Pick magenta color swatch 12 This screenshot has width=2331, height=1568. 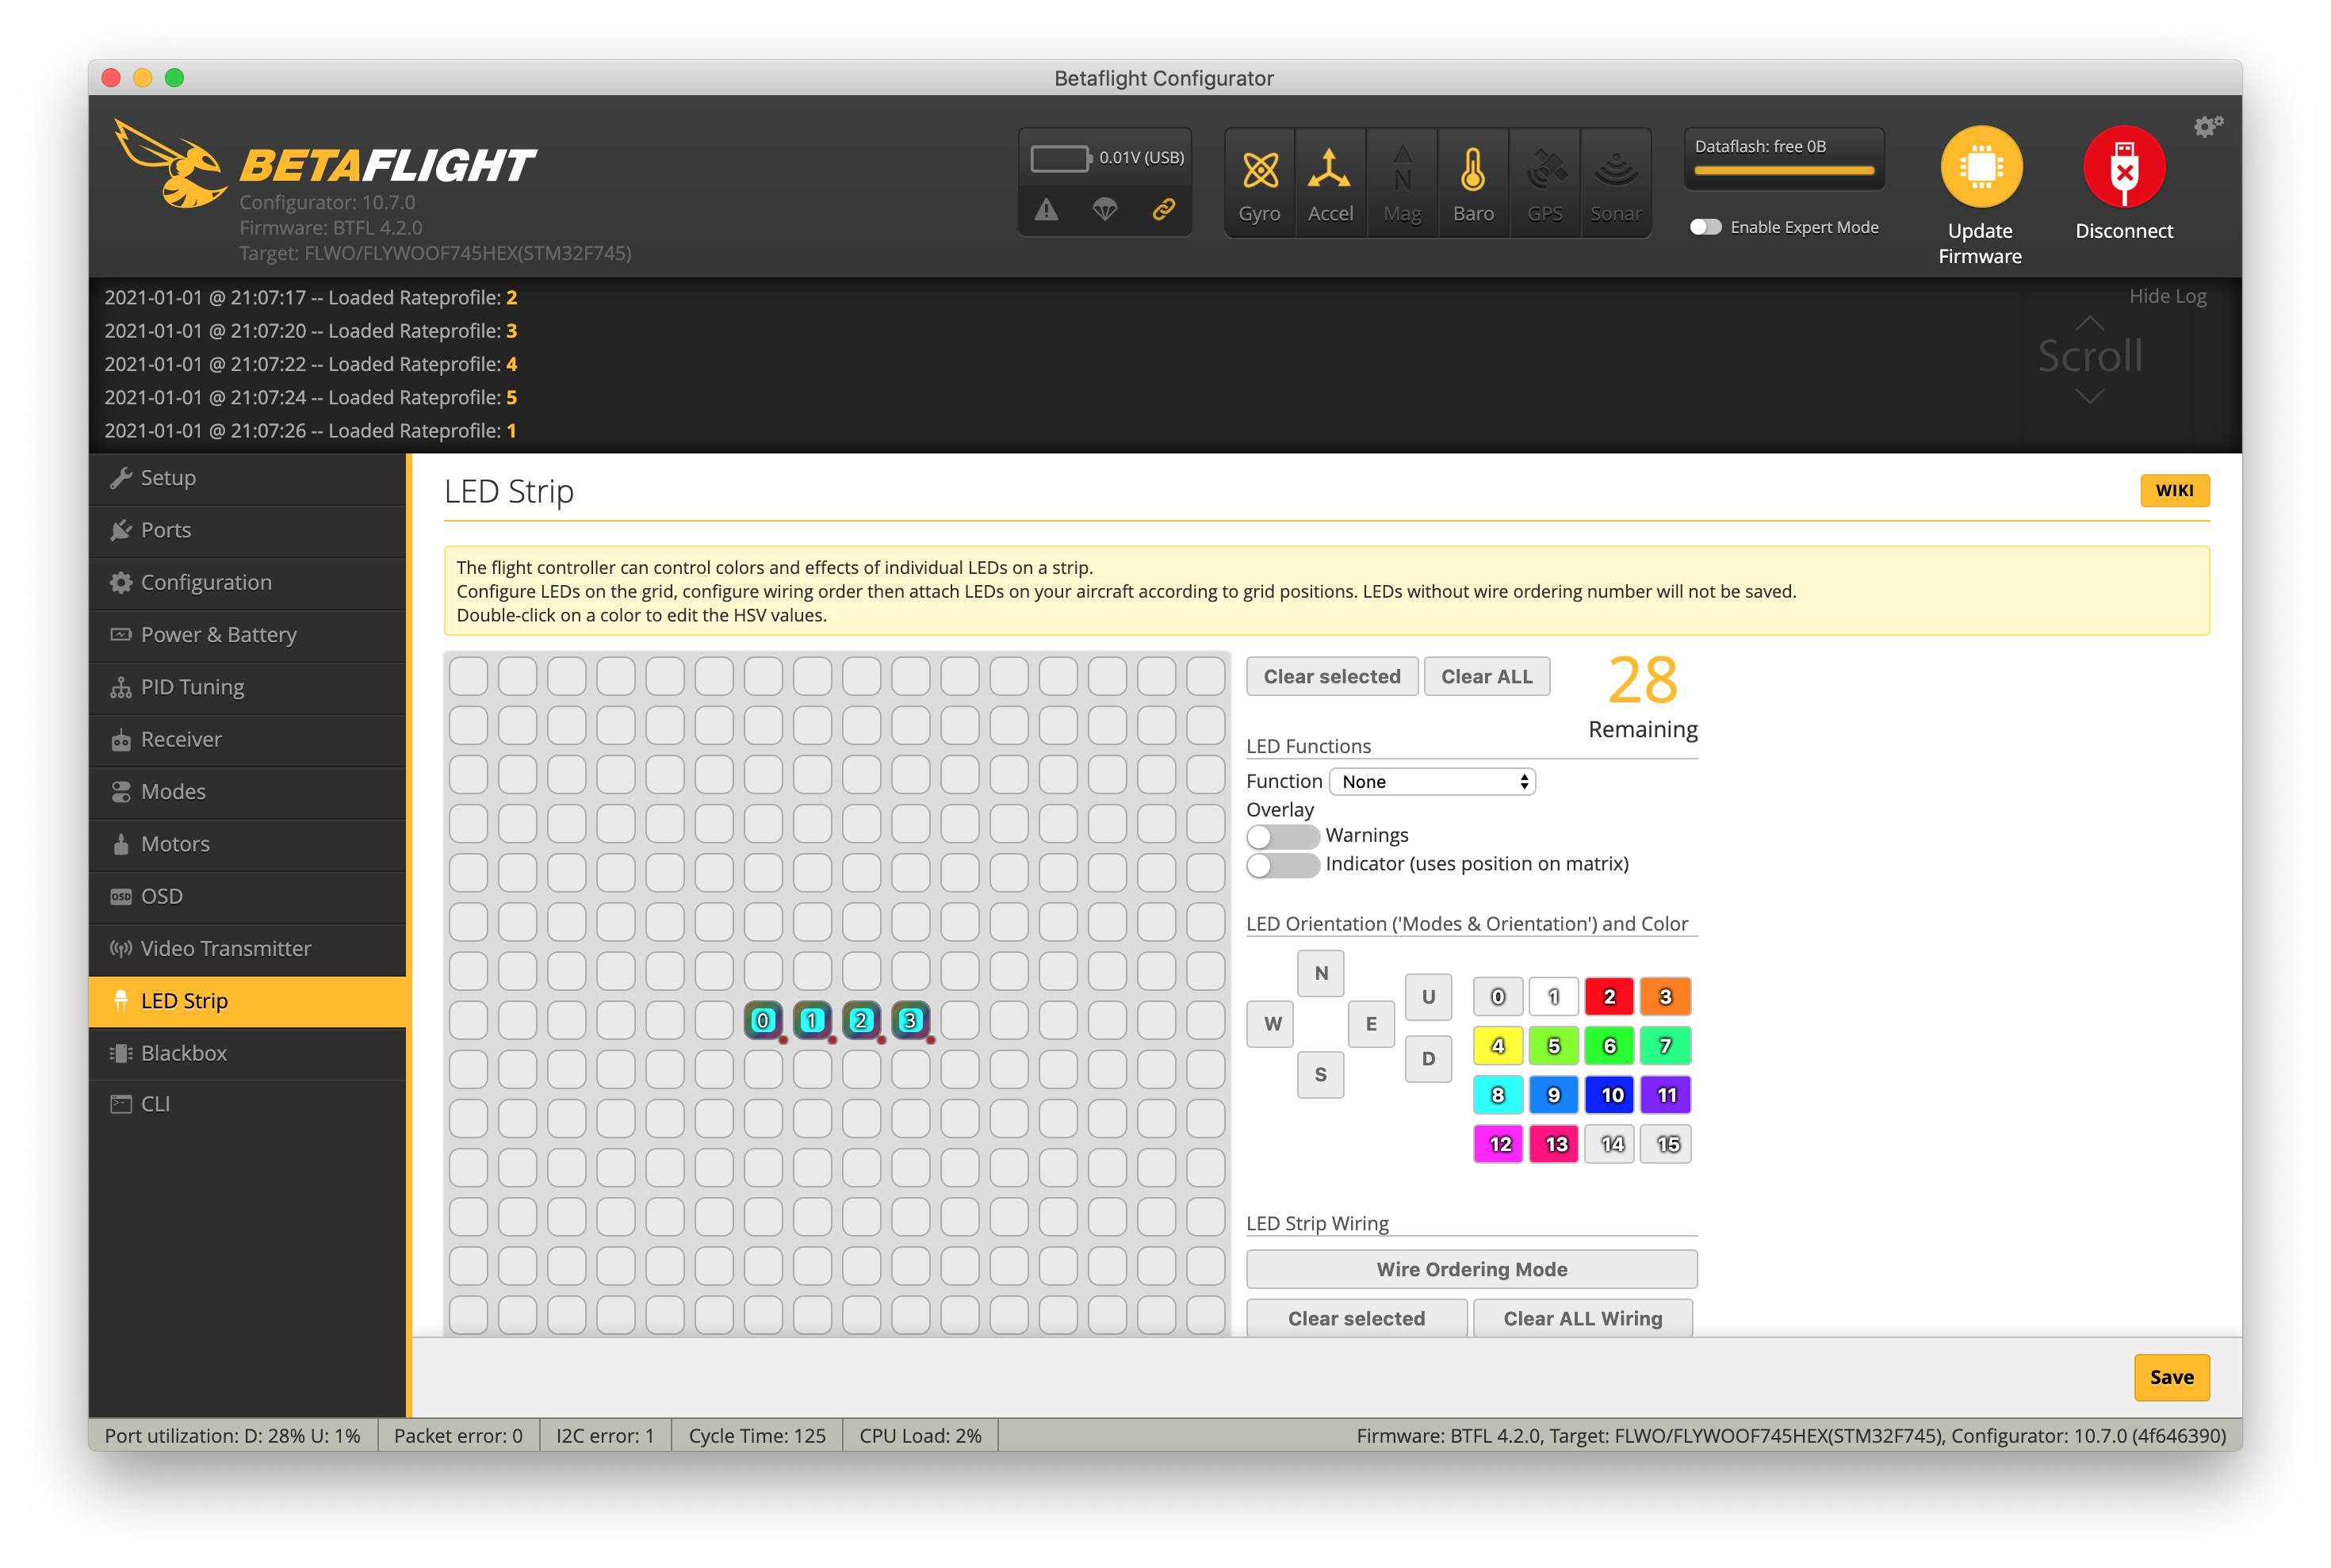click(1497, 1144)
